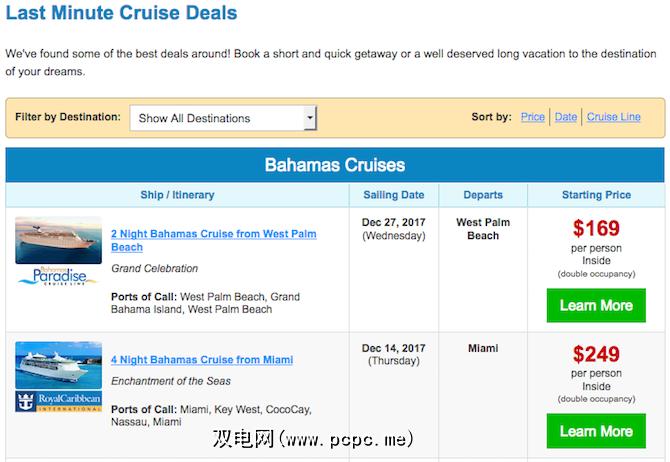Click the Starting Price column header
Image resolution: width=670 pixels, height=462 pixels.
(596, 195)
